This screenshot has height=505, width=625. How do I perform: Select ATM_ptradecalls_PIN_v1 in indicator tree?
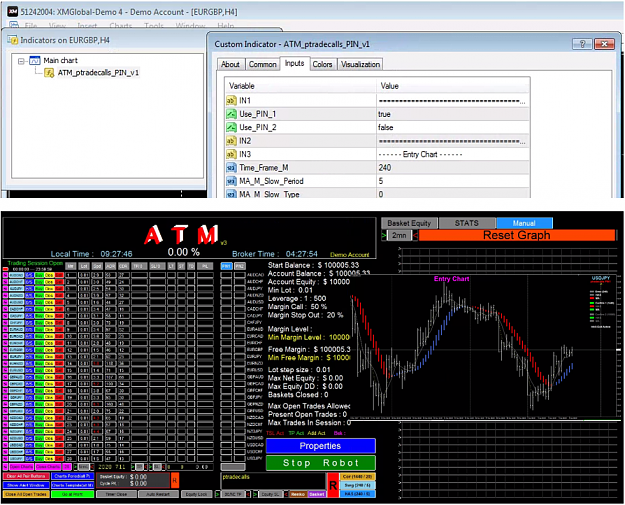pos(98,73)
